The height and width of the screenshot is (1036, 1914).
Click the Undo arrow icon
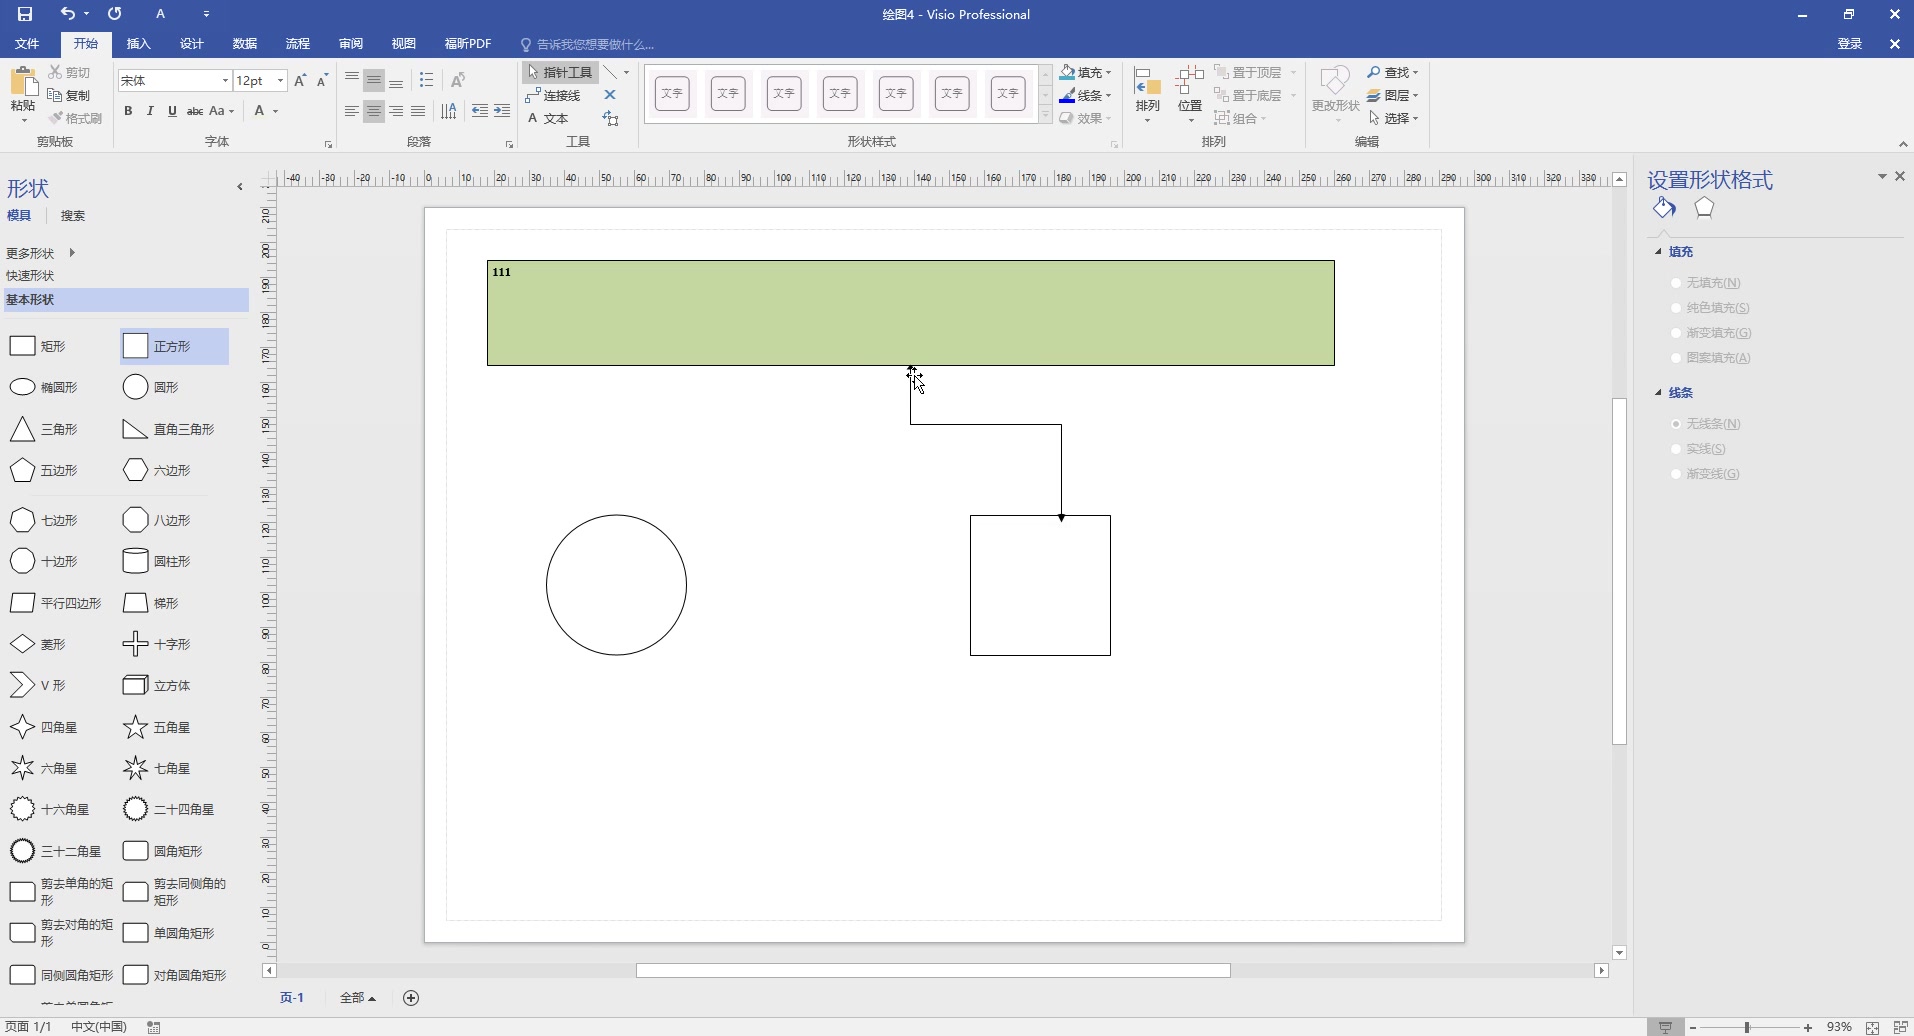click(x=67, y=14)
